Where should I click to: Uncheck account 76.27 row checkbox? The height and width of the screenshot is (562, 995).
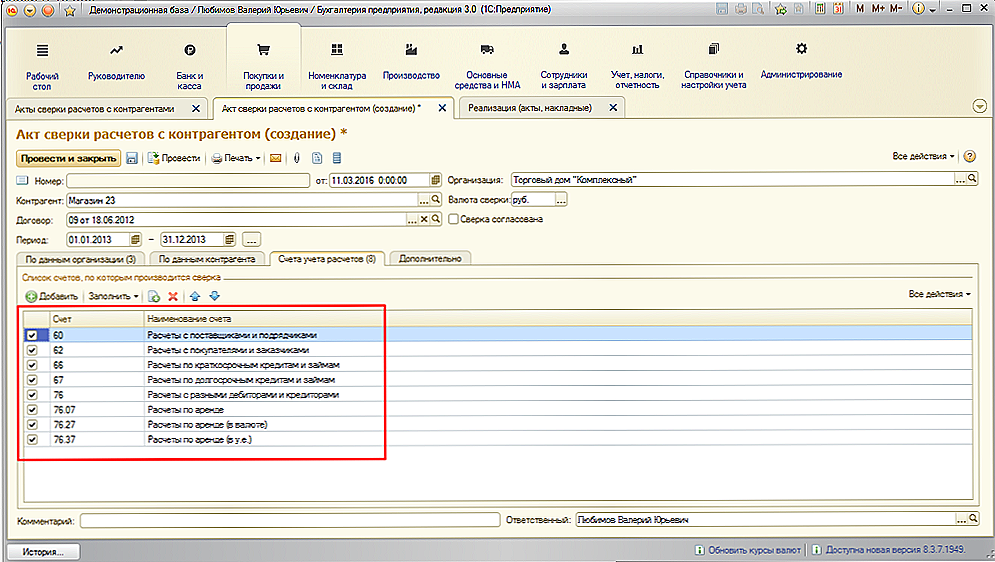click(x=32, y=424)
